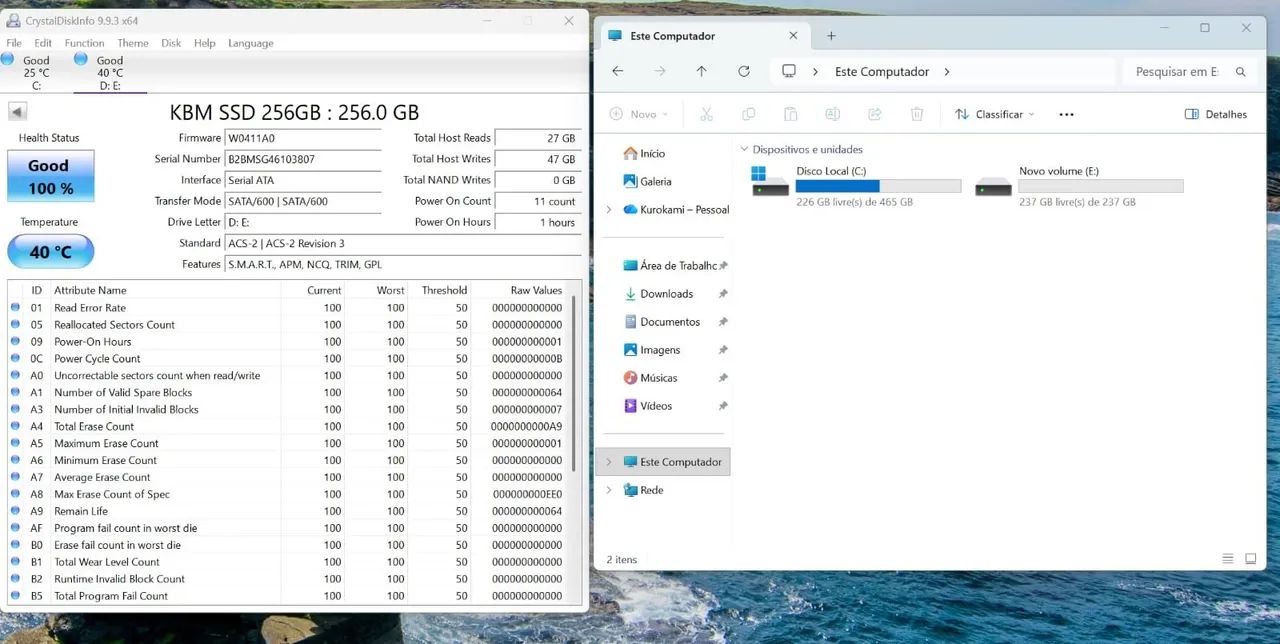Switch to the large icons view button
Image resolution: width=1280 pixels, height=644 pixels.
[1250, 559]
